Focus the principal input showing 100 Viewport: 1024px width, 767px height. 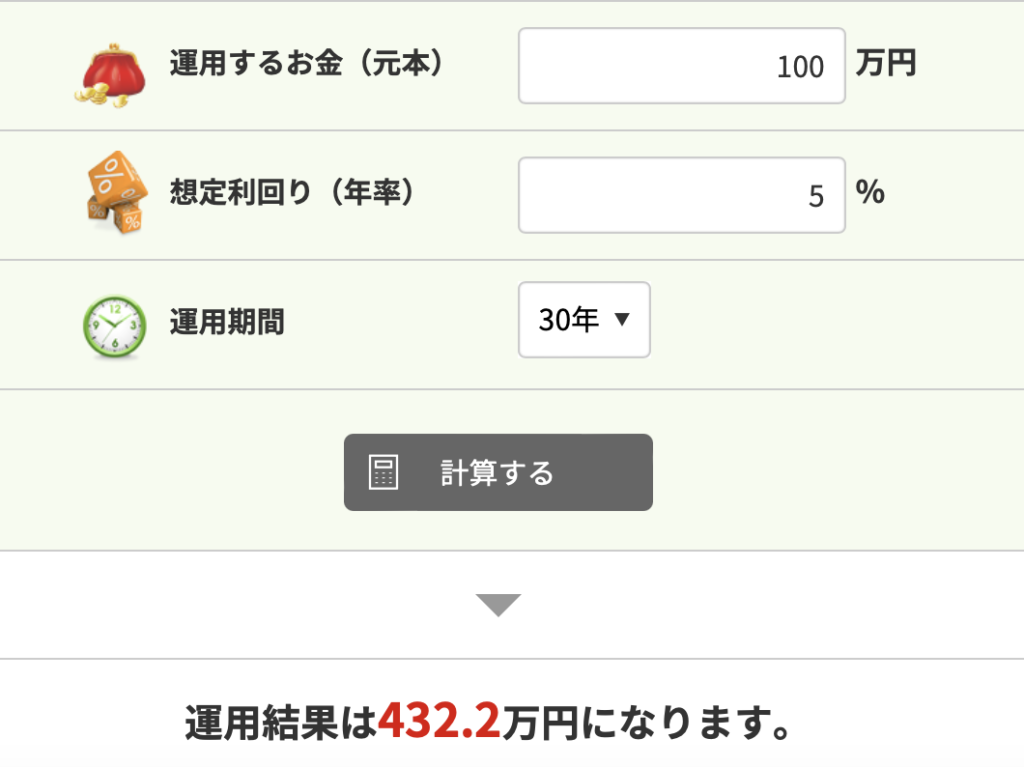coord(682,65)
